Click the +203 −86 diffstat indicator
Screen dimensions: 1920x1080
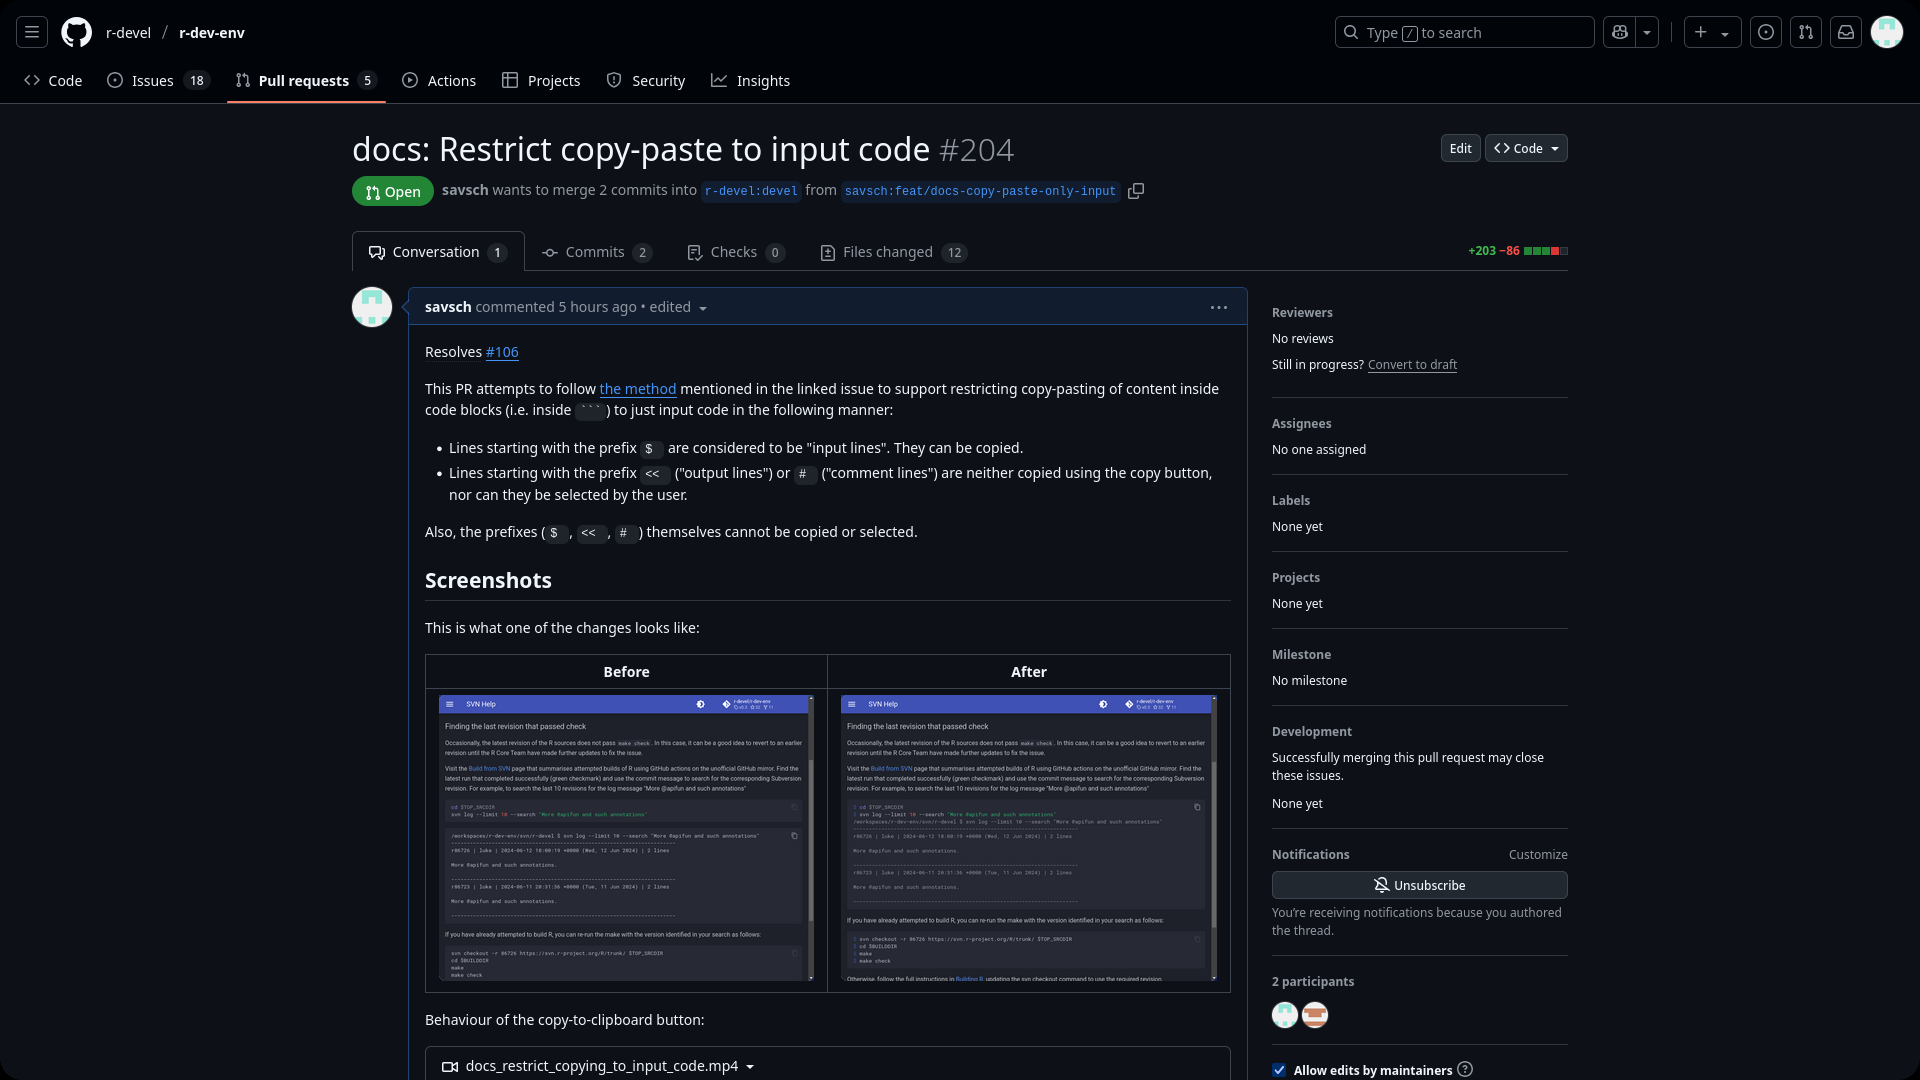(x=1517, y=251)
